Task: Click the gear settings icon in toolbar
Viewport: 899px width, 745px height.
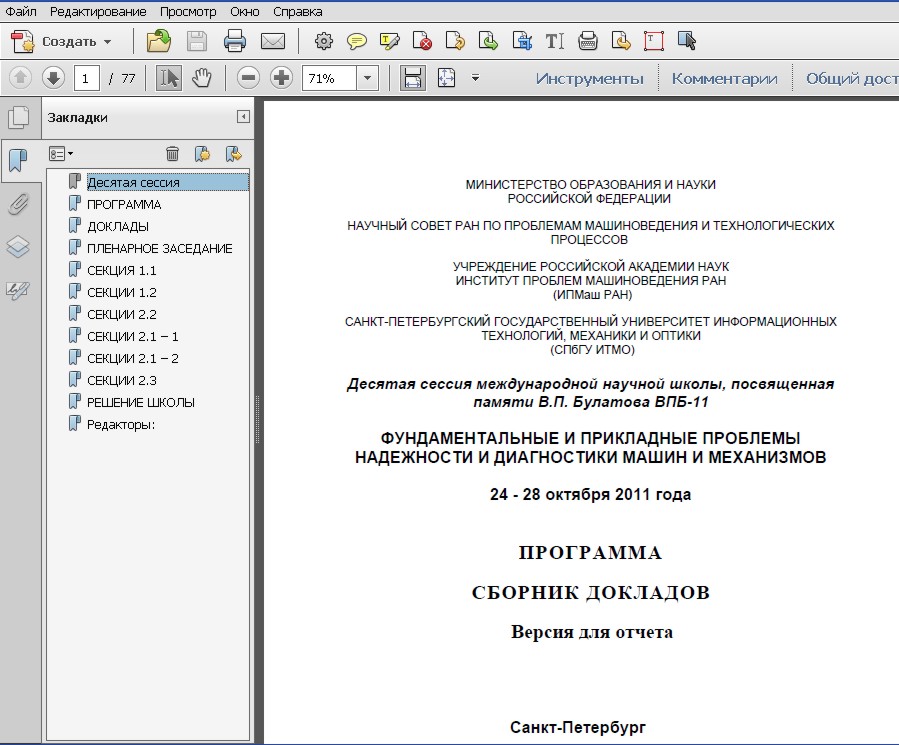Action: coord(323,41)
